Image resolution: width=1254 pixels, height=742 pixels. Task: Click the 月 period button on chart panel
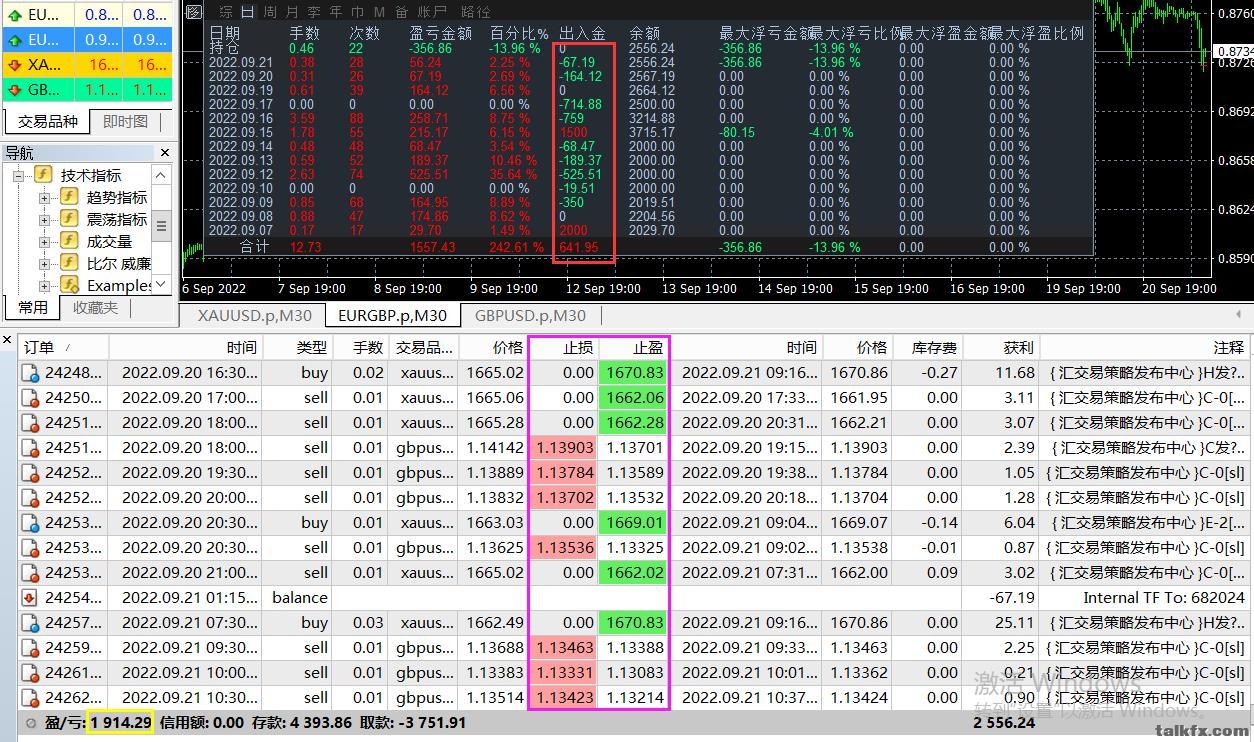pyautogui.click(x=292, y=12)
